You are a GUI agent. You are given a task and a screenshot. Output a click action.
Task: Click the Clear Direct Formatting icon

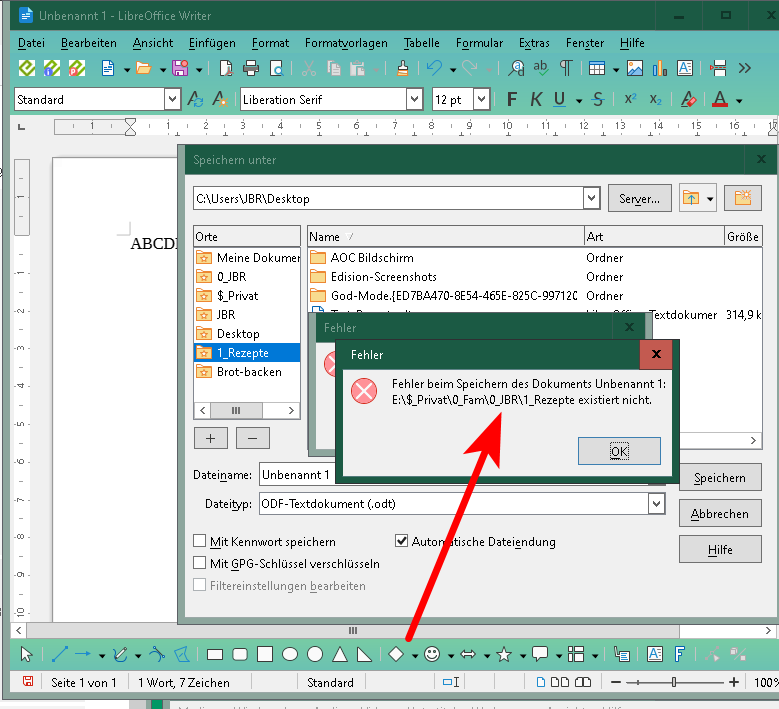(689, 100)
